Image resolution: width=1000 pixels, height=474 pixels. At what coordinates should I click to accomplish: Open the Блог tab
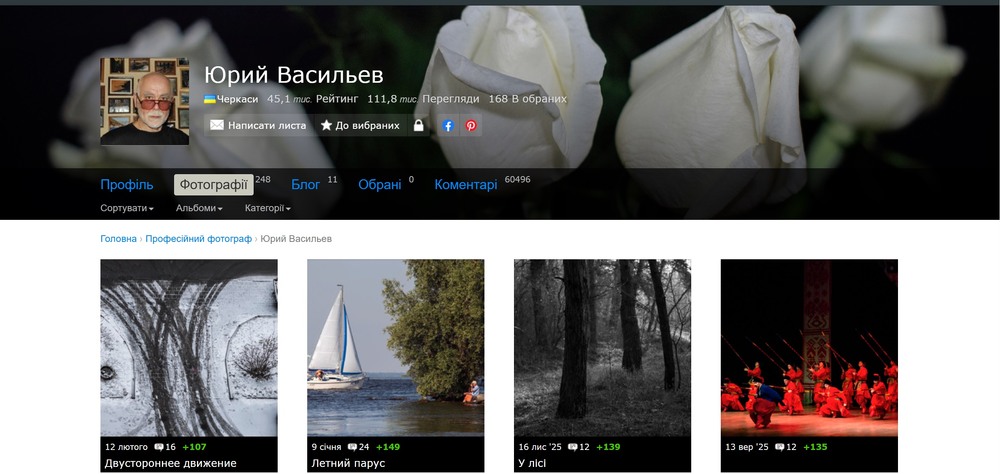pos(305,185)
